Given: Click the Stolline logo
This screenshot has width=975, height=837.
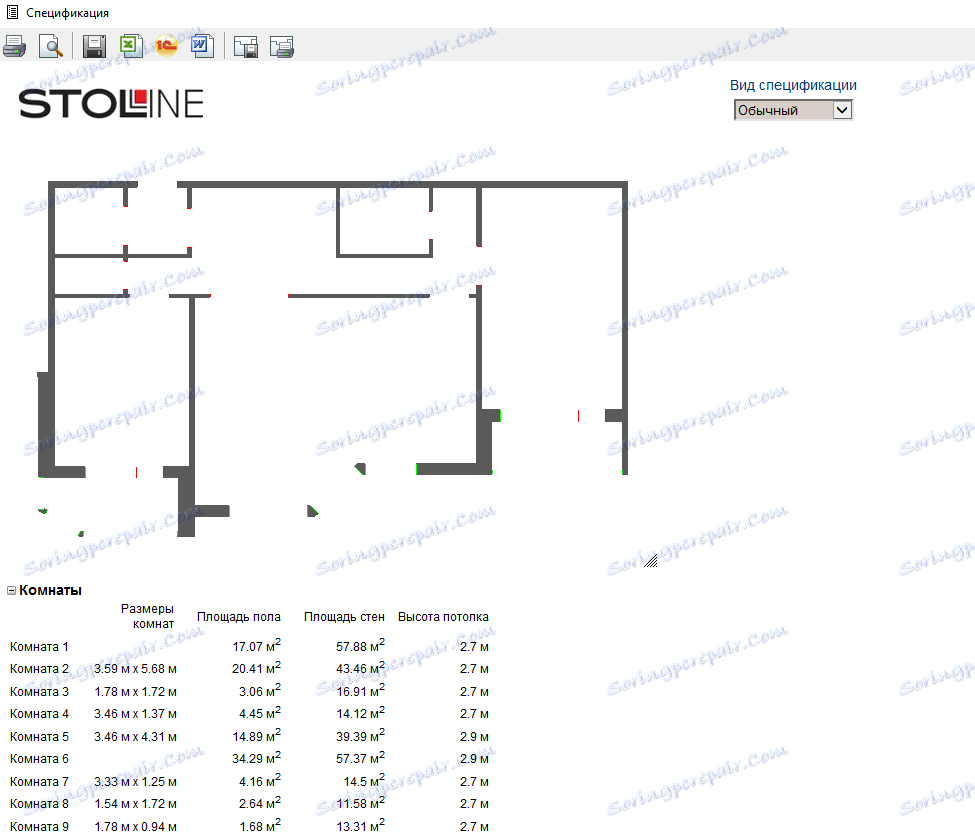Looking at the screenshot, I should click(x=111, y=104).
